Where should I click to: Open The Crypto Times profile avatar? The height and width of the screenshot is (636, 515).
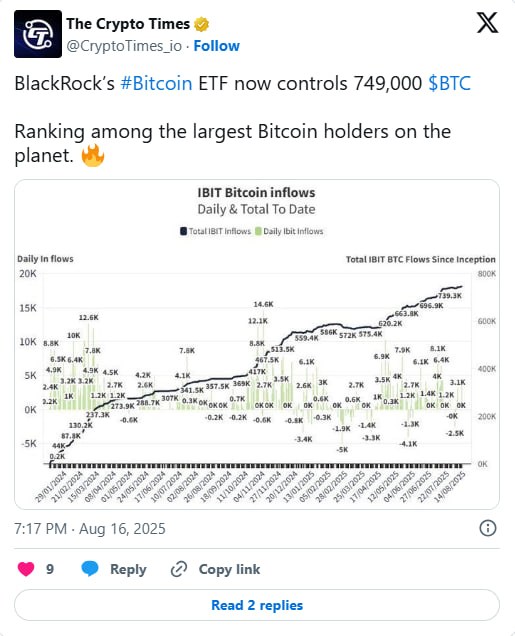(38, 34)
